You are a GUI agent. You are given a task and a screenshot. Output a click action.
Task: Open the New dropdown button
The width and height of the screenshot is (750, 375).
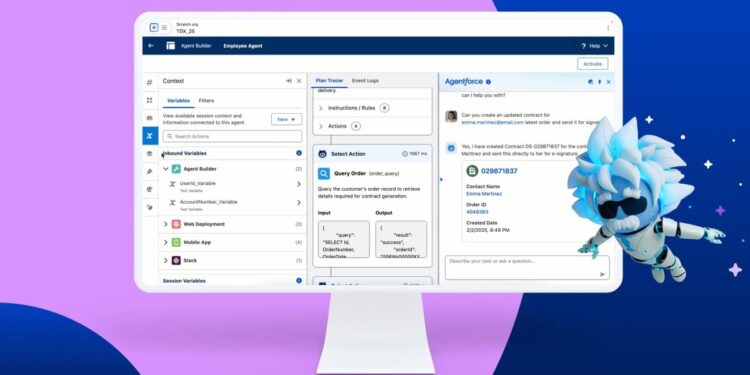point(286,119)
